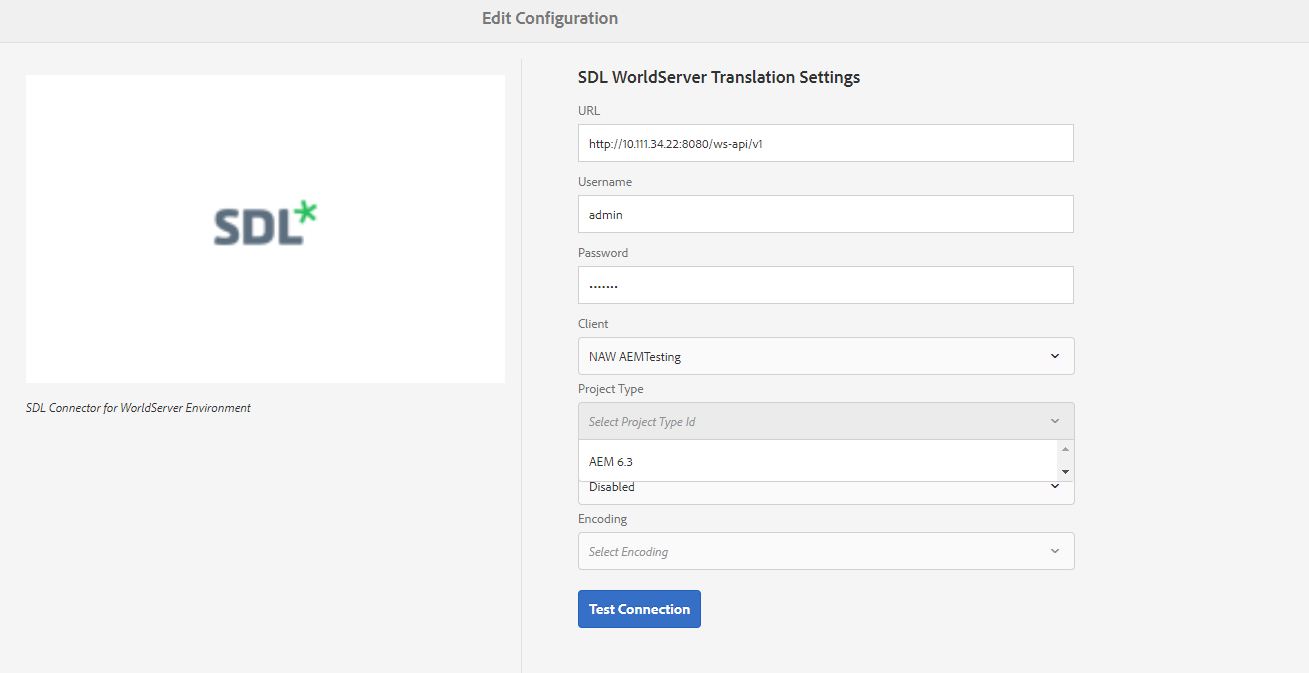Click the Edit Configuration heading

point(550,18)
